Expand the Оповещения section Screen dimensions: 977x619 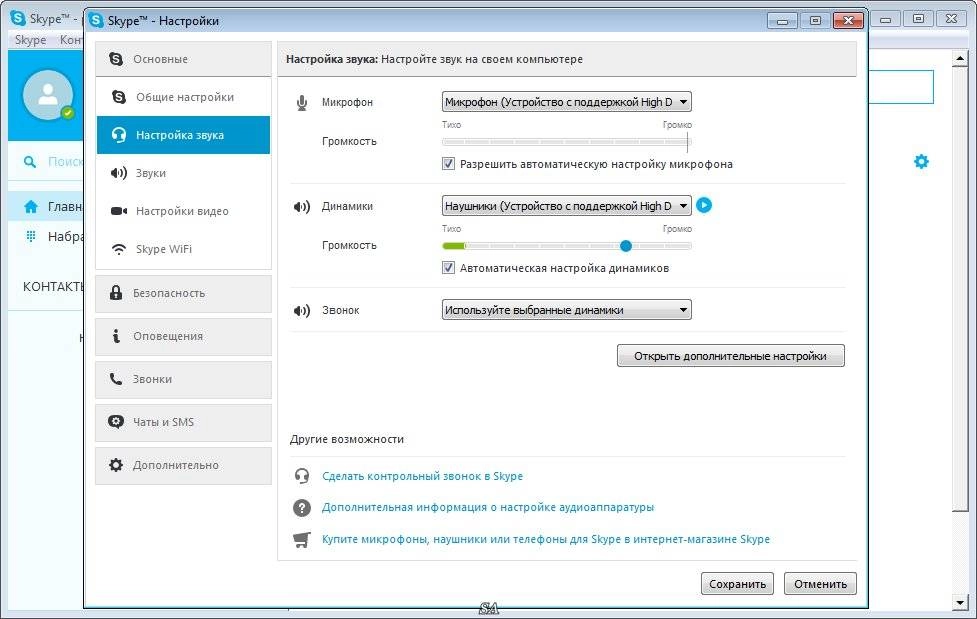tap(183, 337)
